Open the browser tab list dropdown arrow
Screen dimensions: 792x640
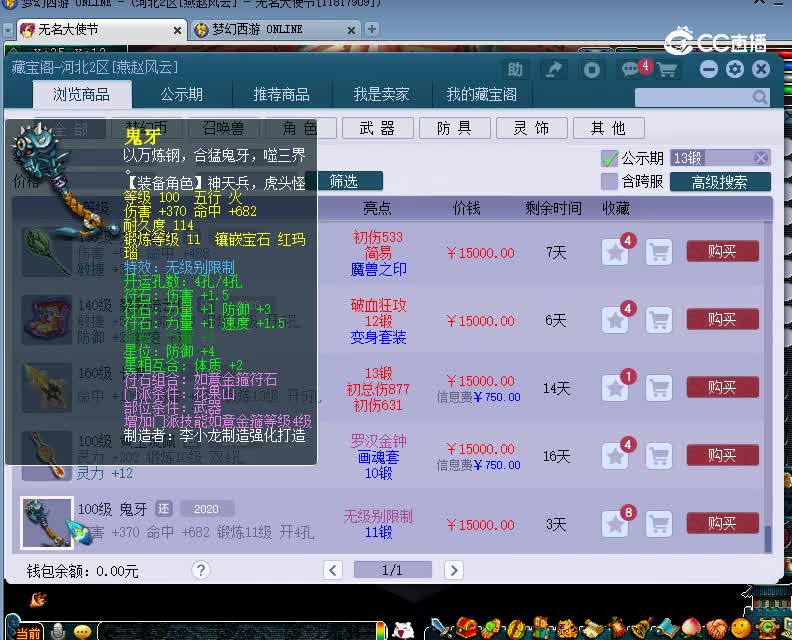8,30
